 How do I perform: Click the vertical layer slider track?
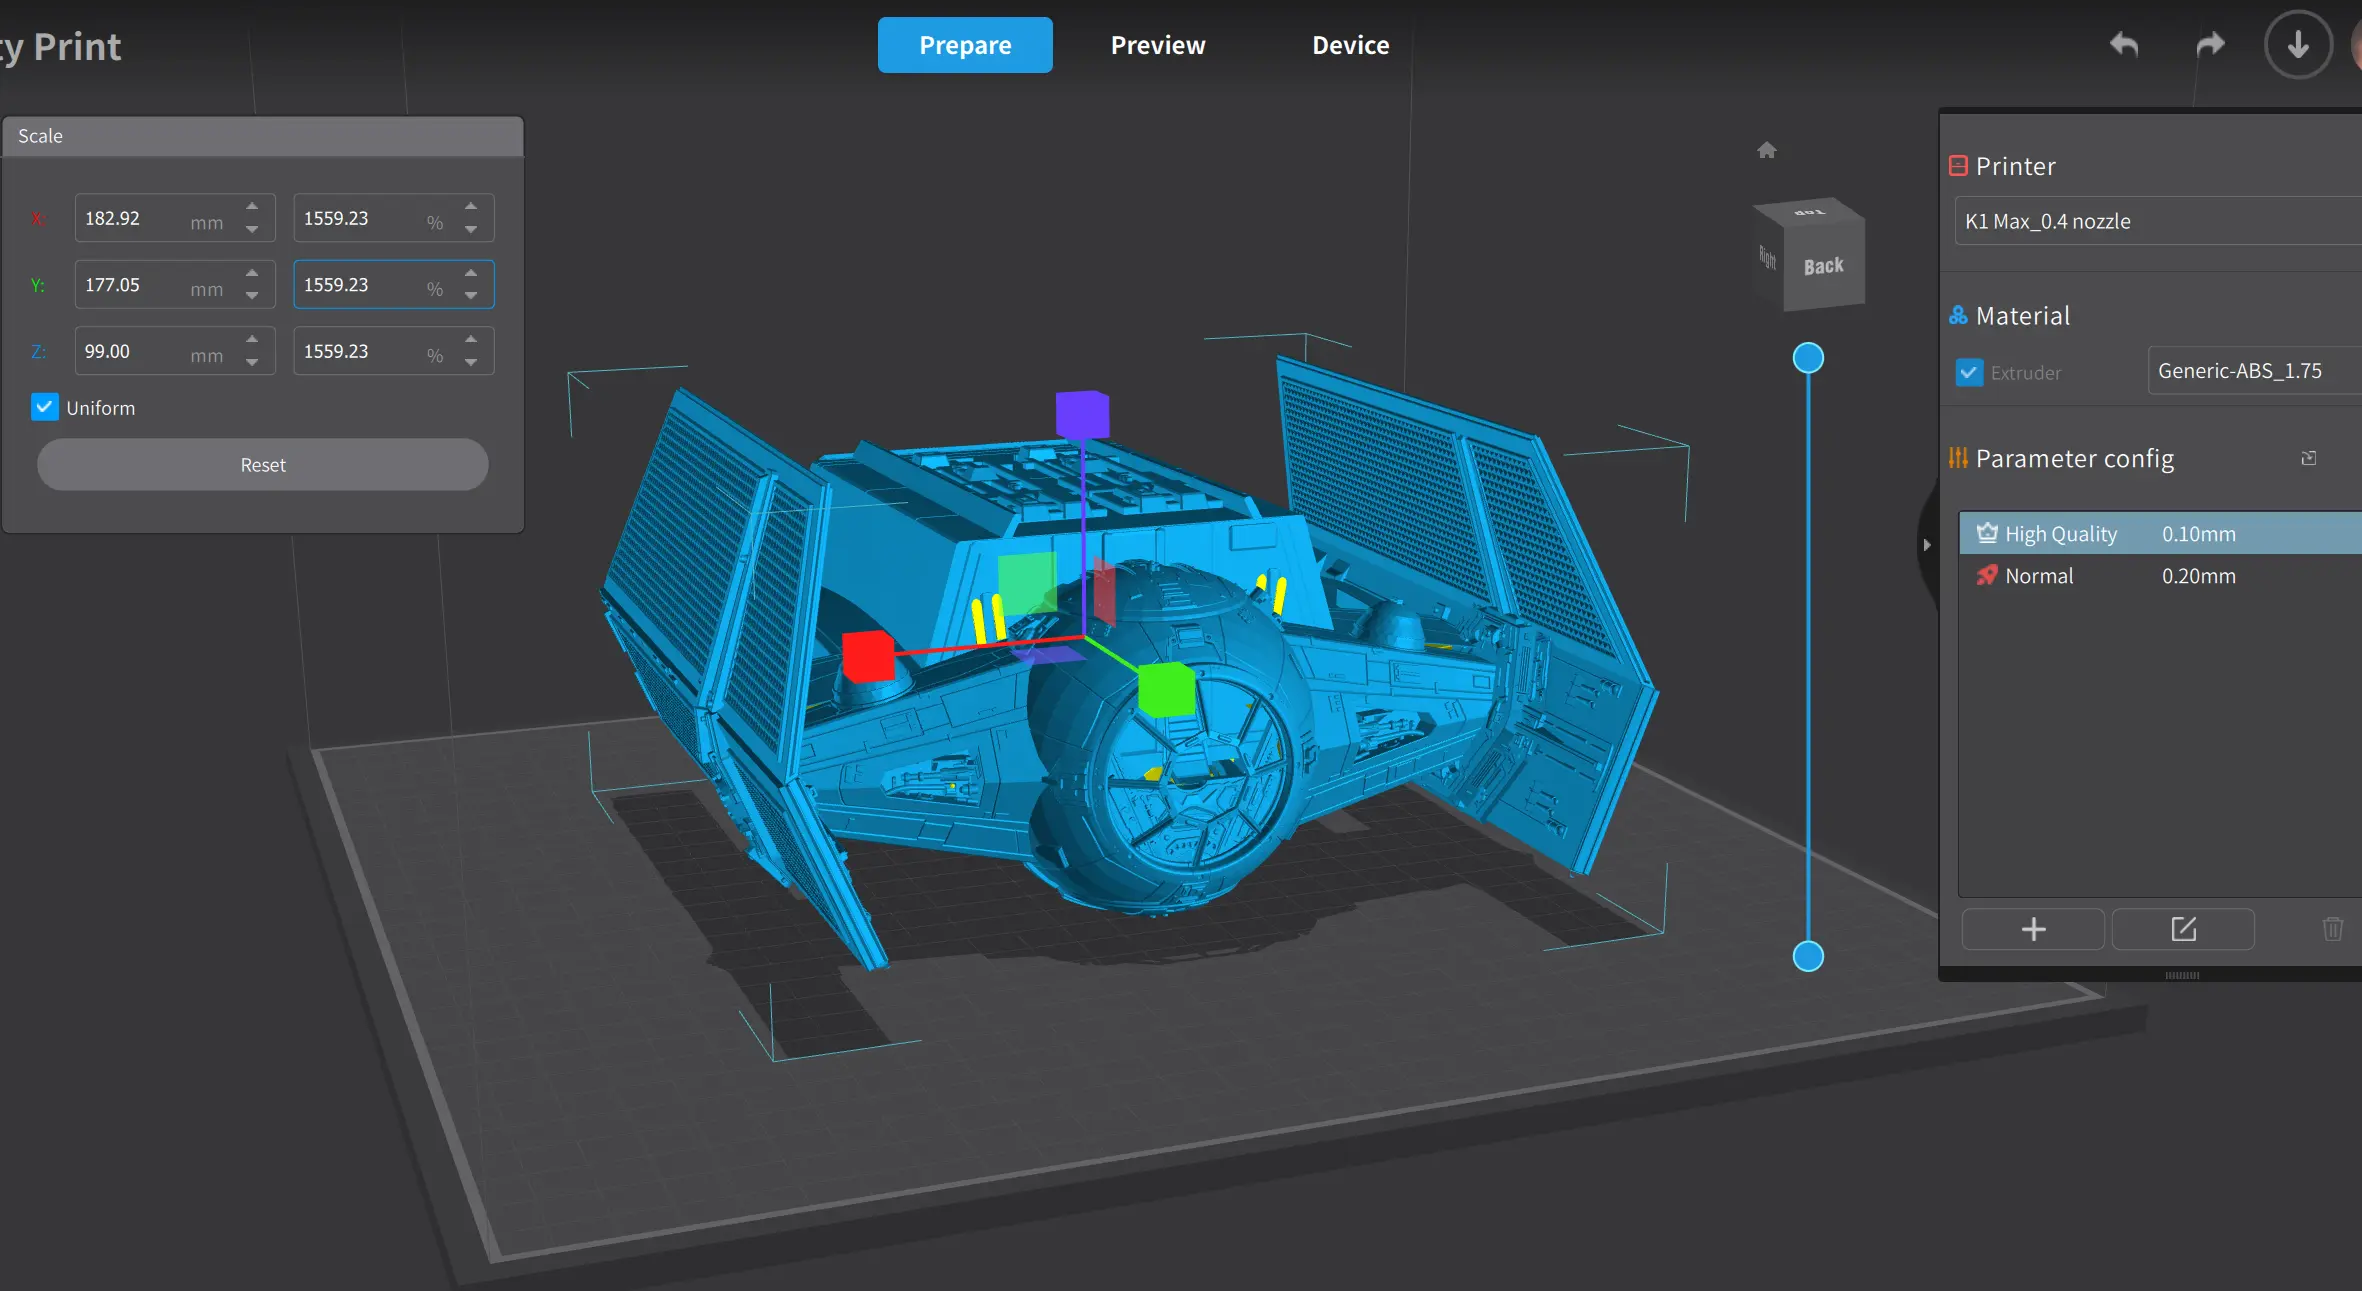tap(1808, 657)
